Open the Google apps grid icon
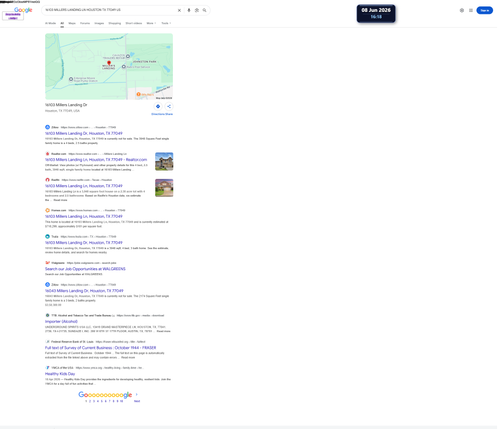Image resolution: width=500 pixels, height=429 pixels. [x=471, y=10]
